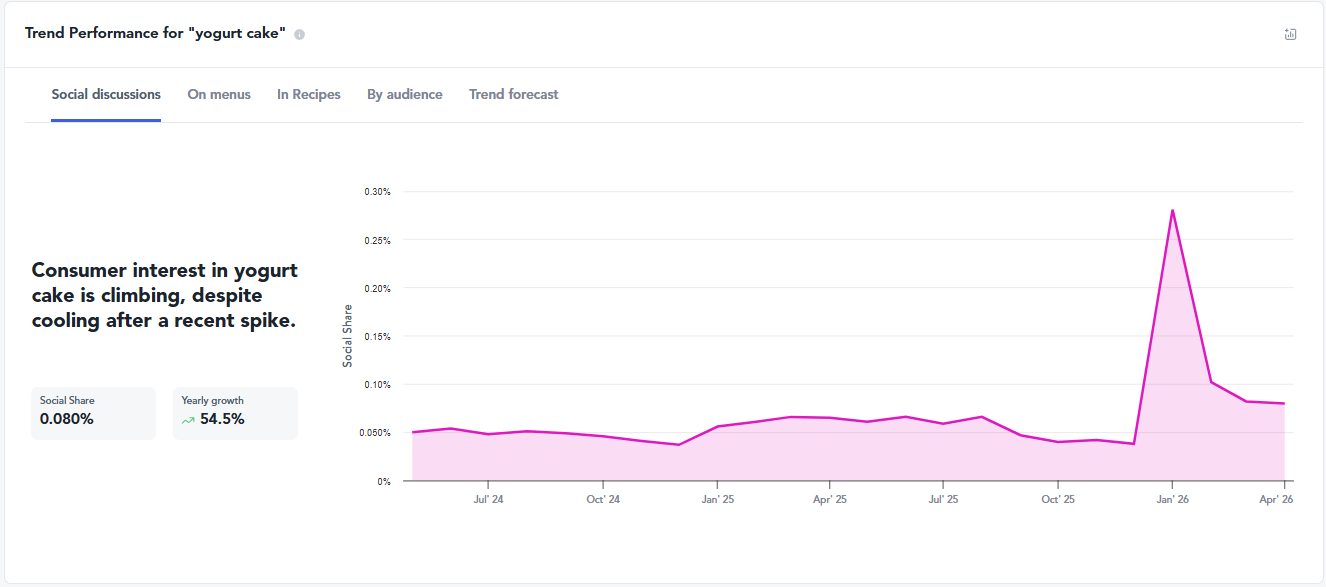
Task: Click the consumer interest summary headline
Action: 165,295
